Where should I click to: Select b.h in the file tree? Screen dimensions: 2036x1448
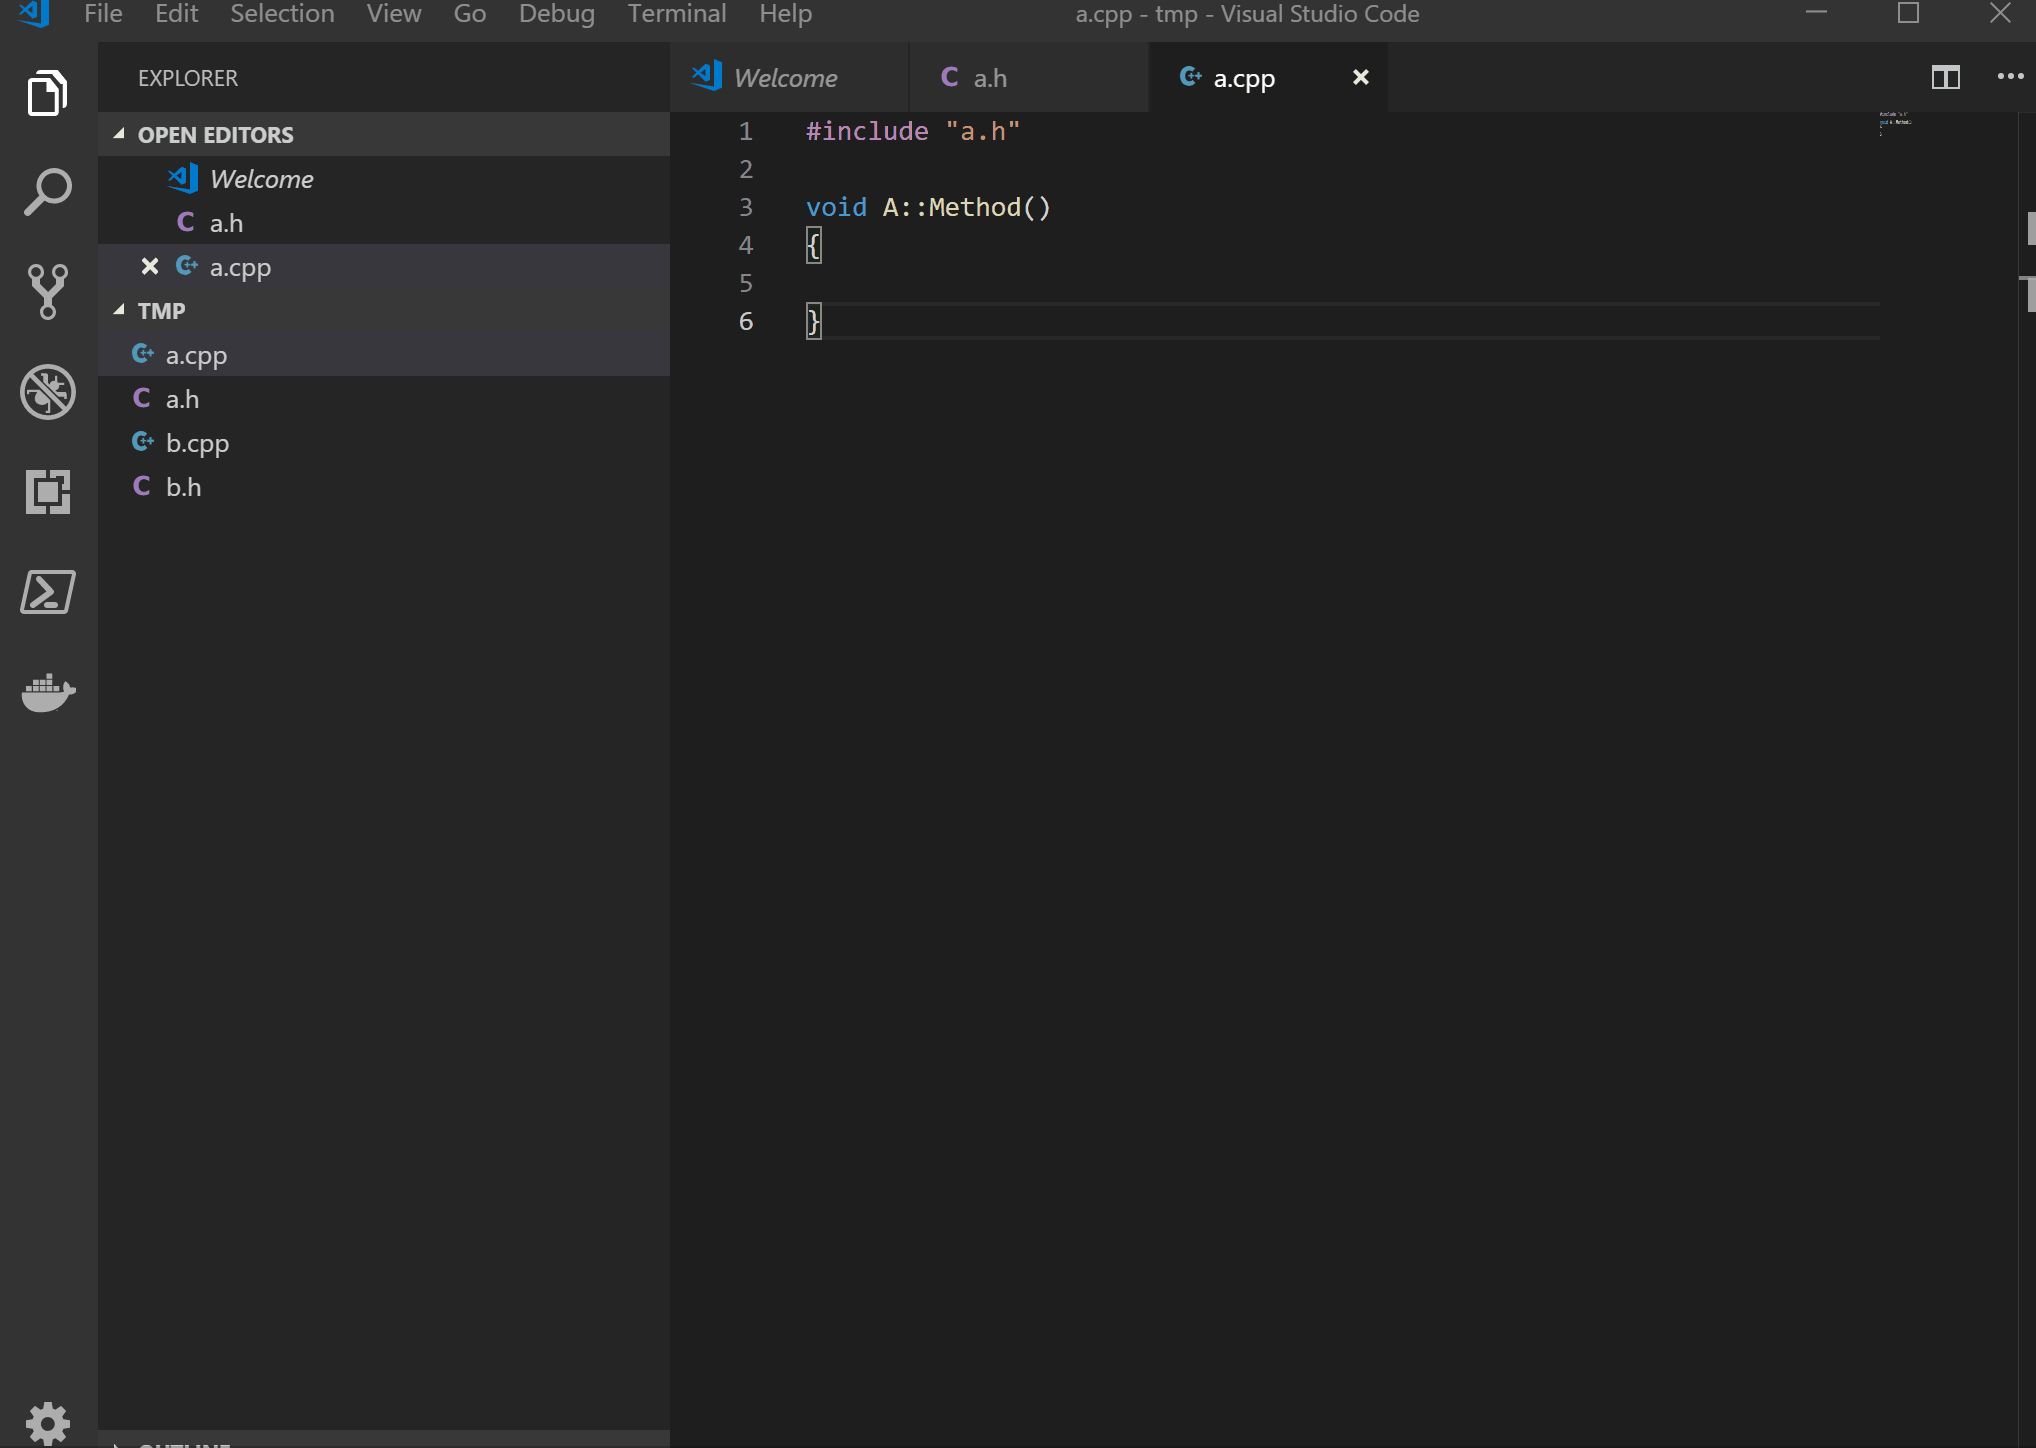(184, 487)
